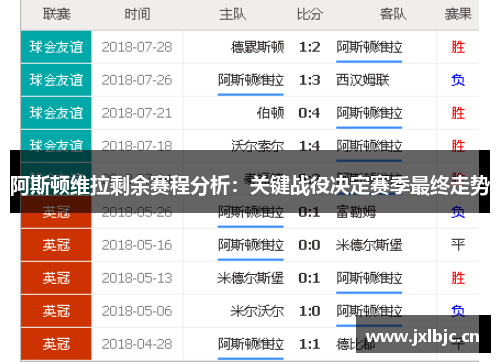This screenshot has height=362, width=500.
Task: Open home team 阿斯顿维拉 in the 2018-05-16 row
Action: click(x=251, y=245)
